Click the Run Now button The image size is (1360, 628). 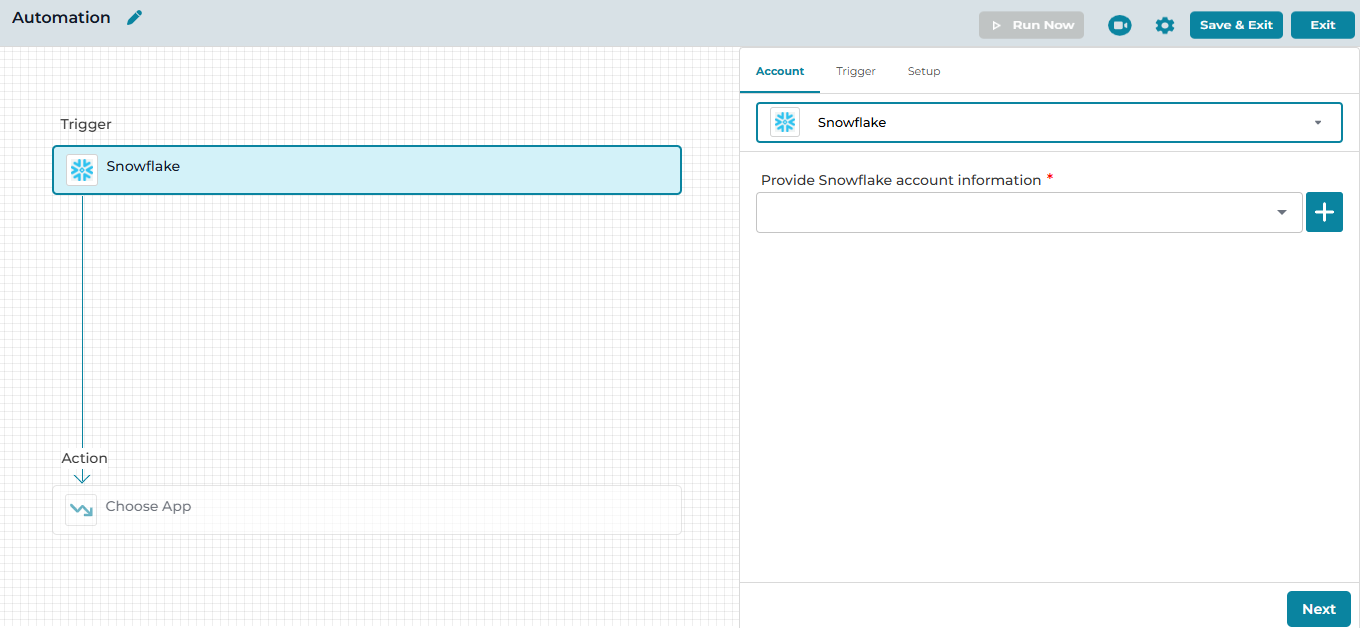[x=1031, y=25]
